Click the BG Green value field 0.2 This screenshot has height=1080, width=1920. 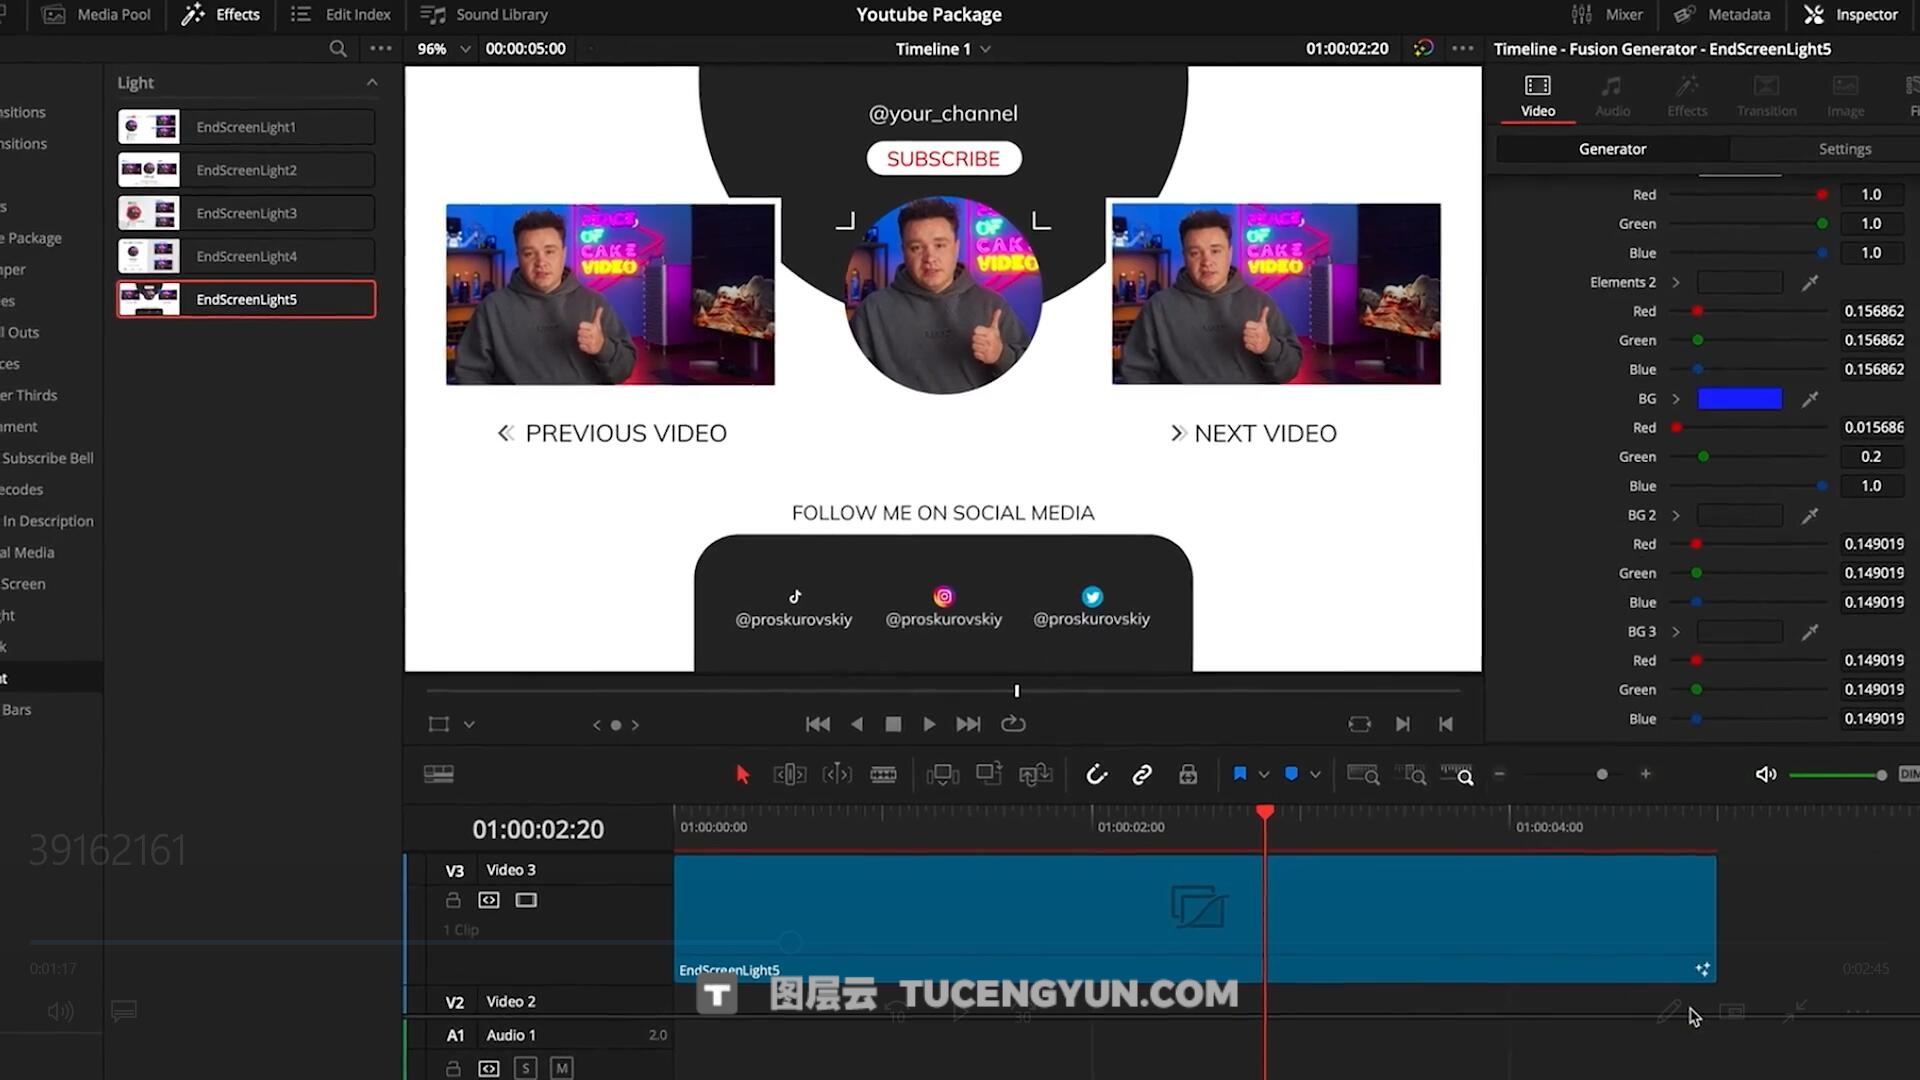point(1871,456)
